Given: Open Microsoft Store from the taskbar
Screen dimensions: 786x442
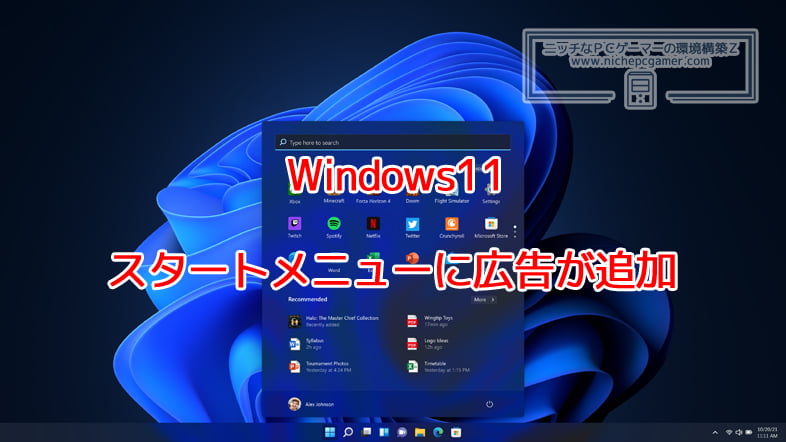Looking at the screenshot, I should point(456,432).
